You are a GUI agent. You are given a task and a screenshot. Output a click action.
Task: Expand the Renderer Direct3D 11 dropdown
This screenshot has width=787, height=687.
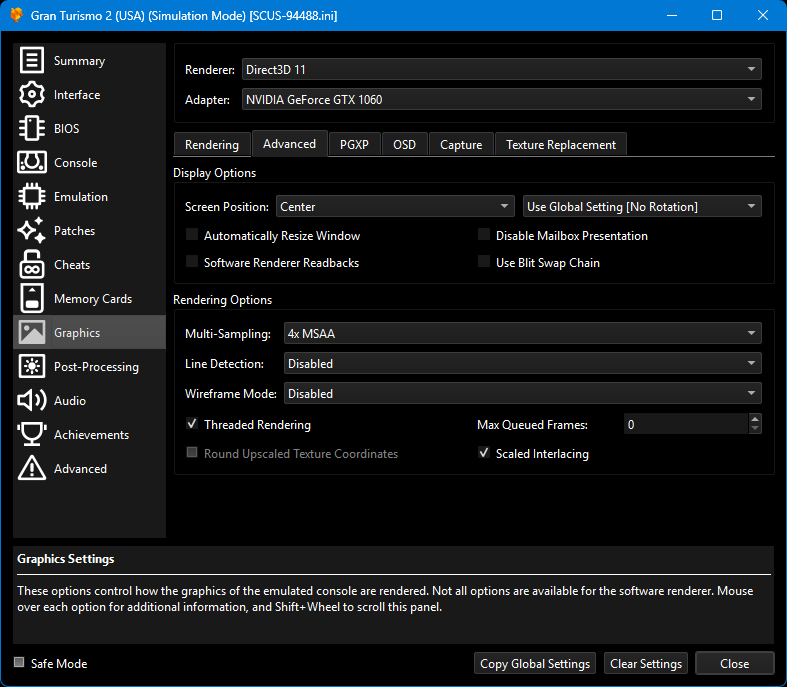pyautogui.click(x=501, y=69)
